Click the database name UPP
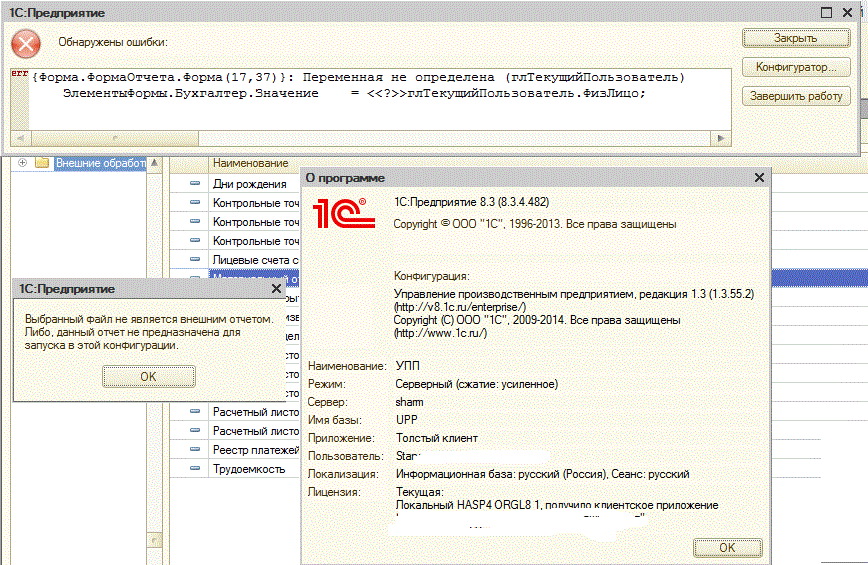868x565 pixels. click(407, 420)
